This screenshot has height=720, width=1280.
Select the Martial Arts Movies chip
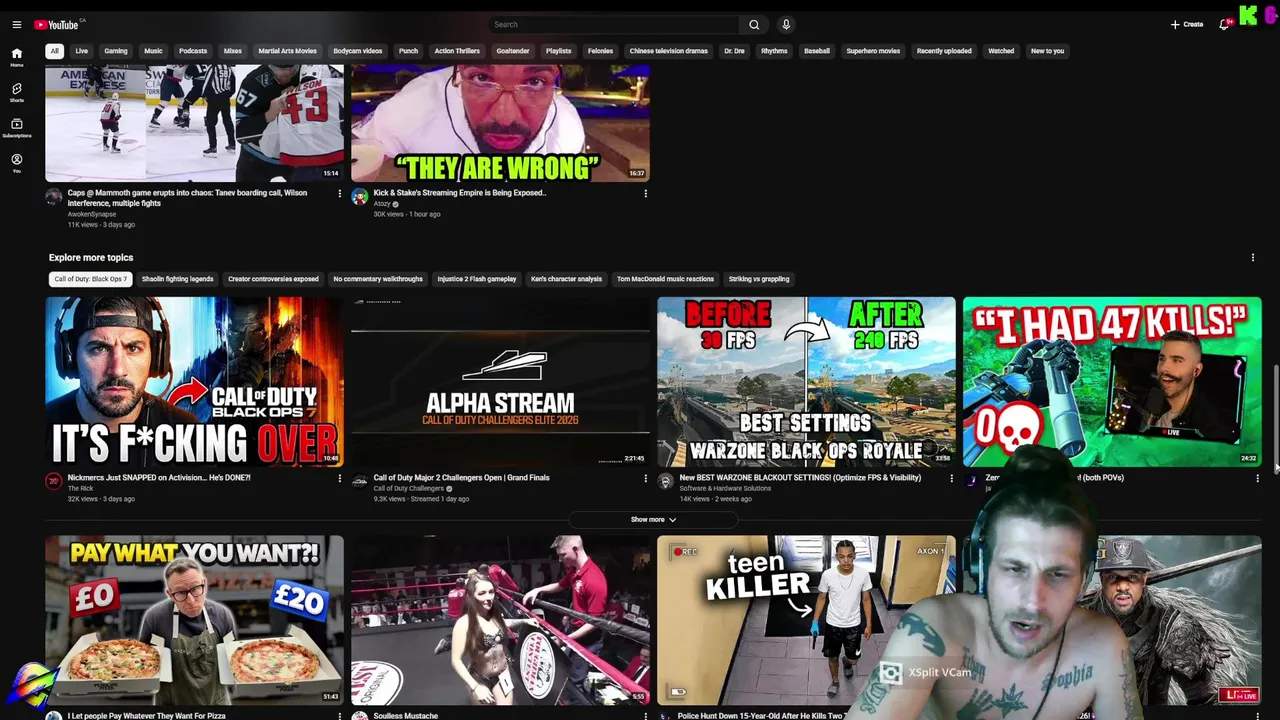click(287, 51)
